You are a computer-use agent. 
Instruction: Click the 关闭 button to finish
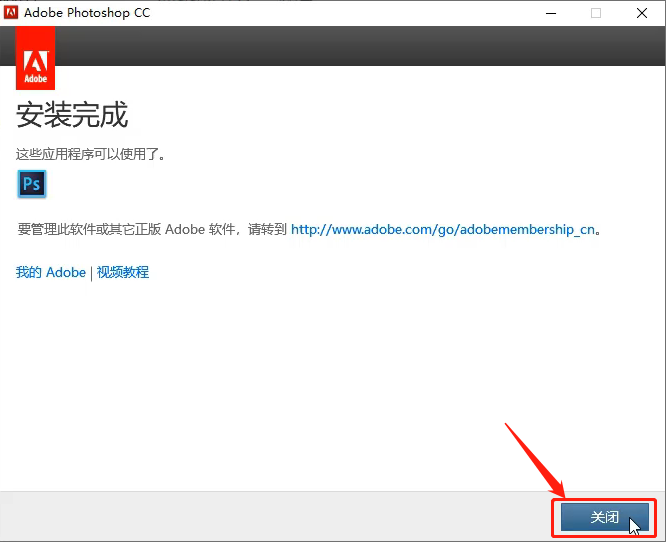[x=604, y=517]
